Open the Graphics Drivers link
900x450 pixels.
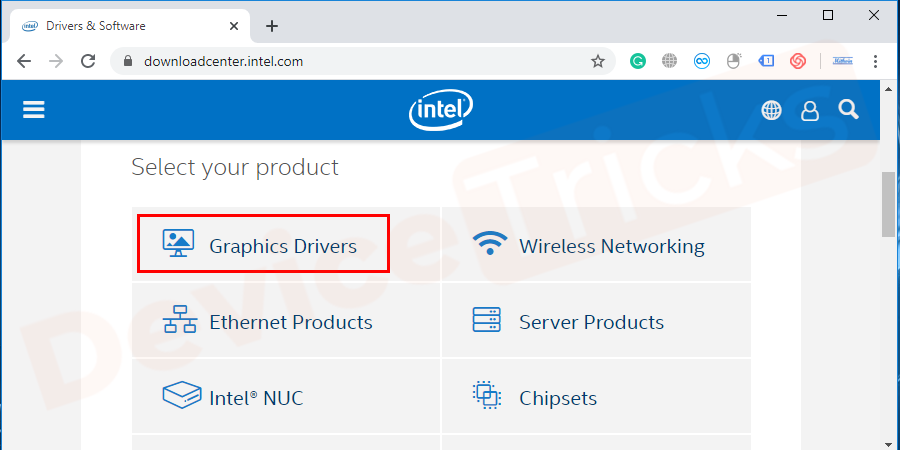coord(282,246)
